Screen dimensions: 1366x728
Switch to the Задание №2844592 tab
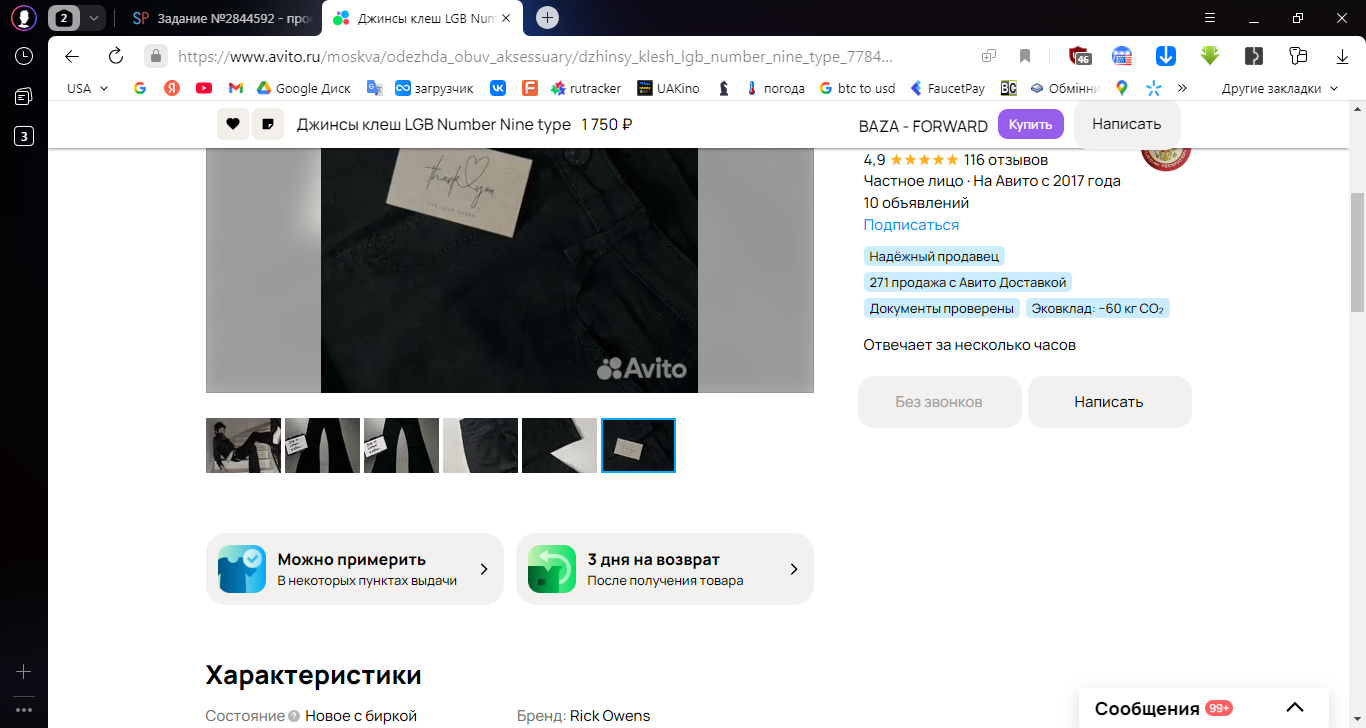coord(221,18)
